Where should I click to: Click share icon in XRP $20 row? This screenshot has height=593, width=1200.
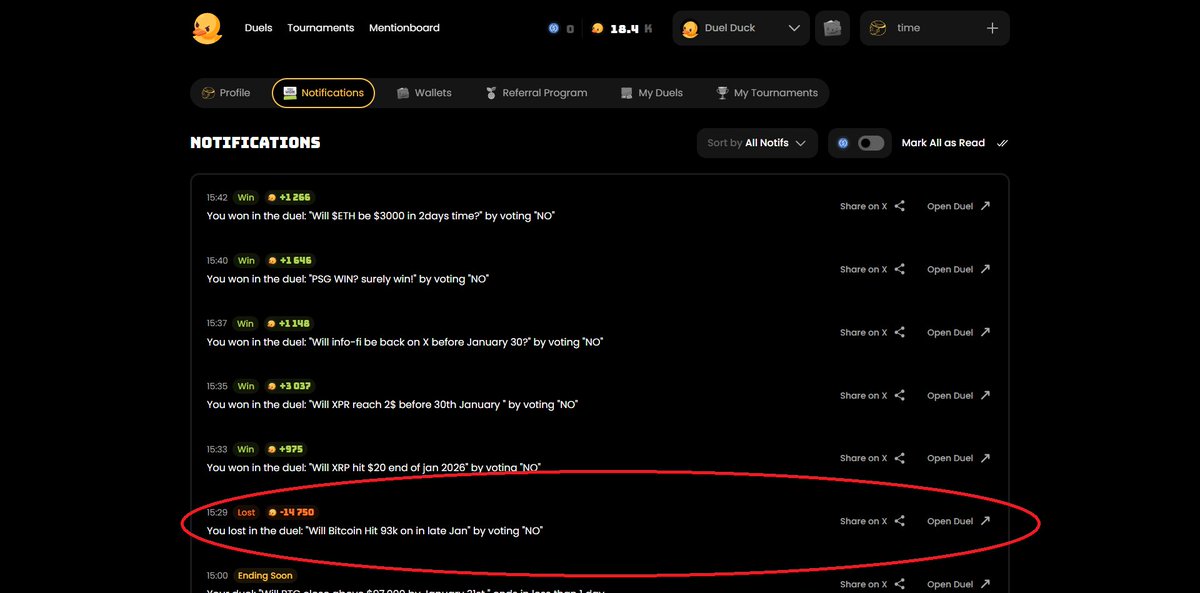click(900, 458)
